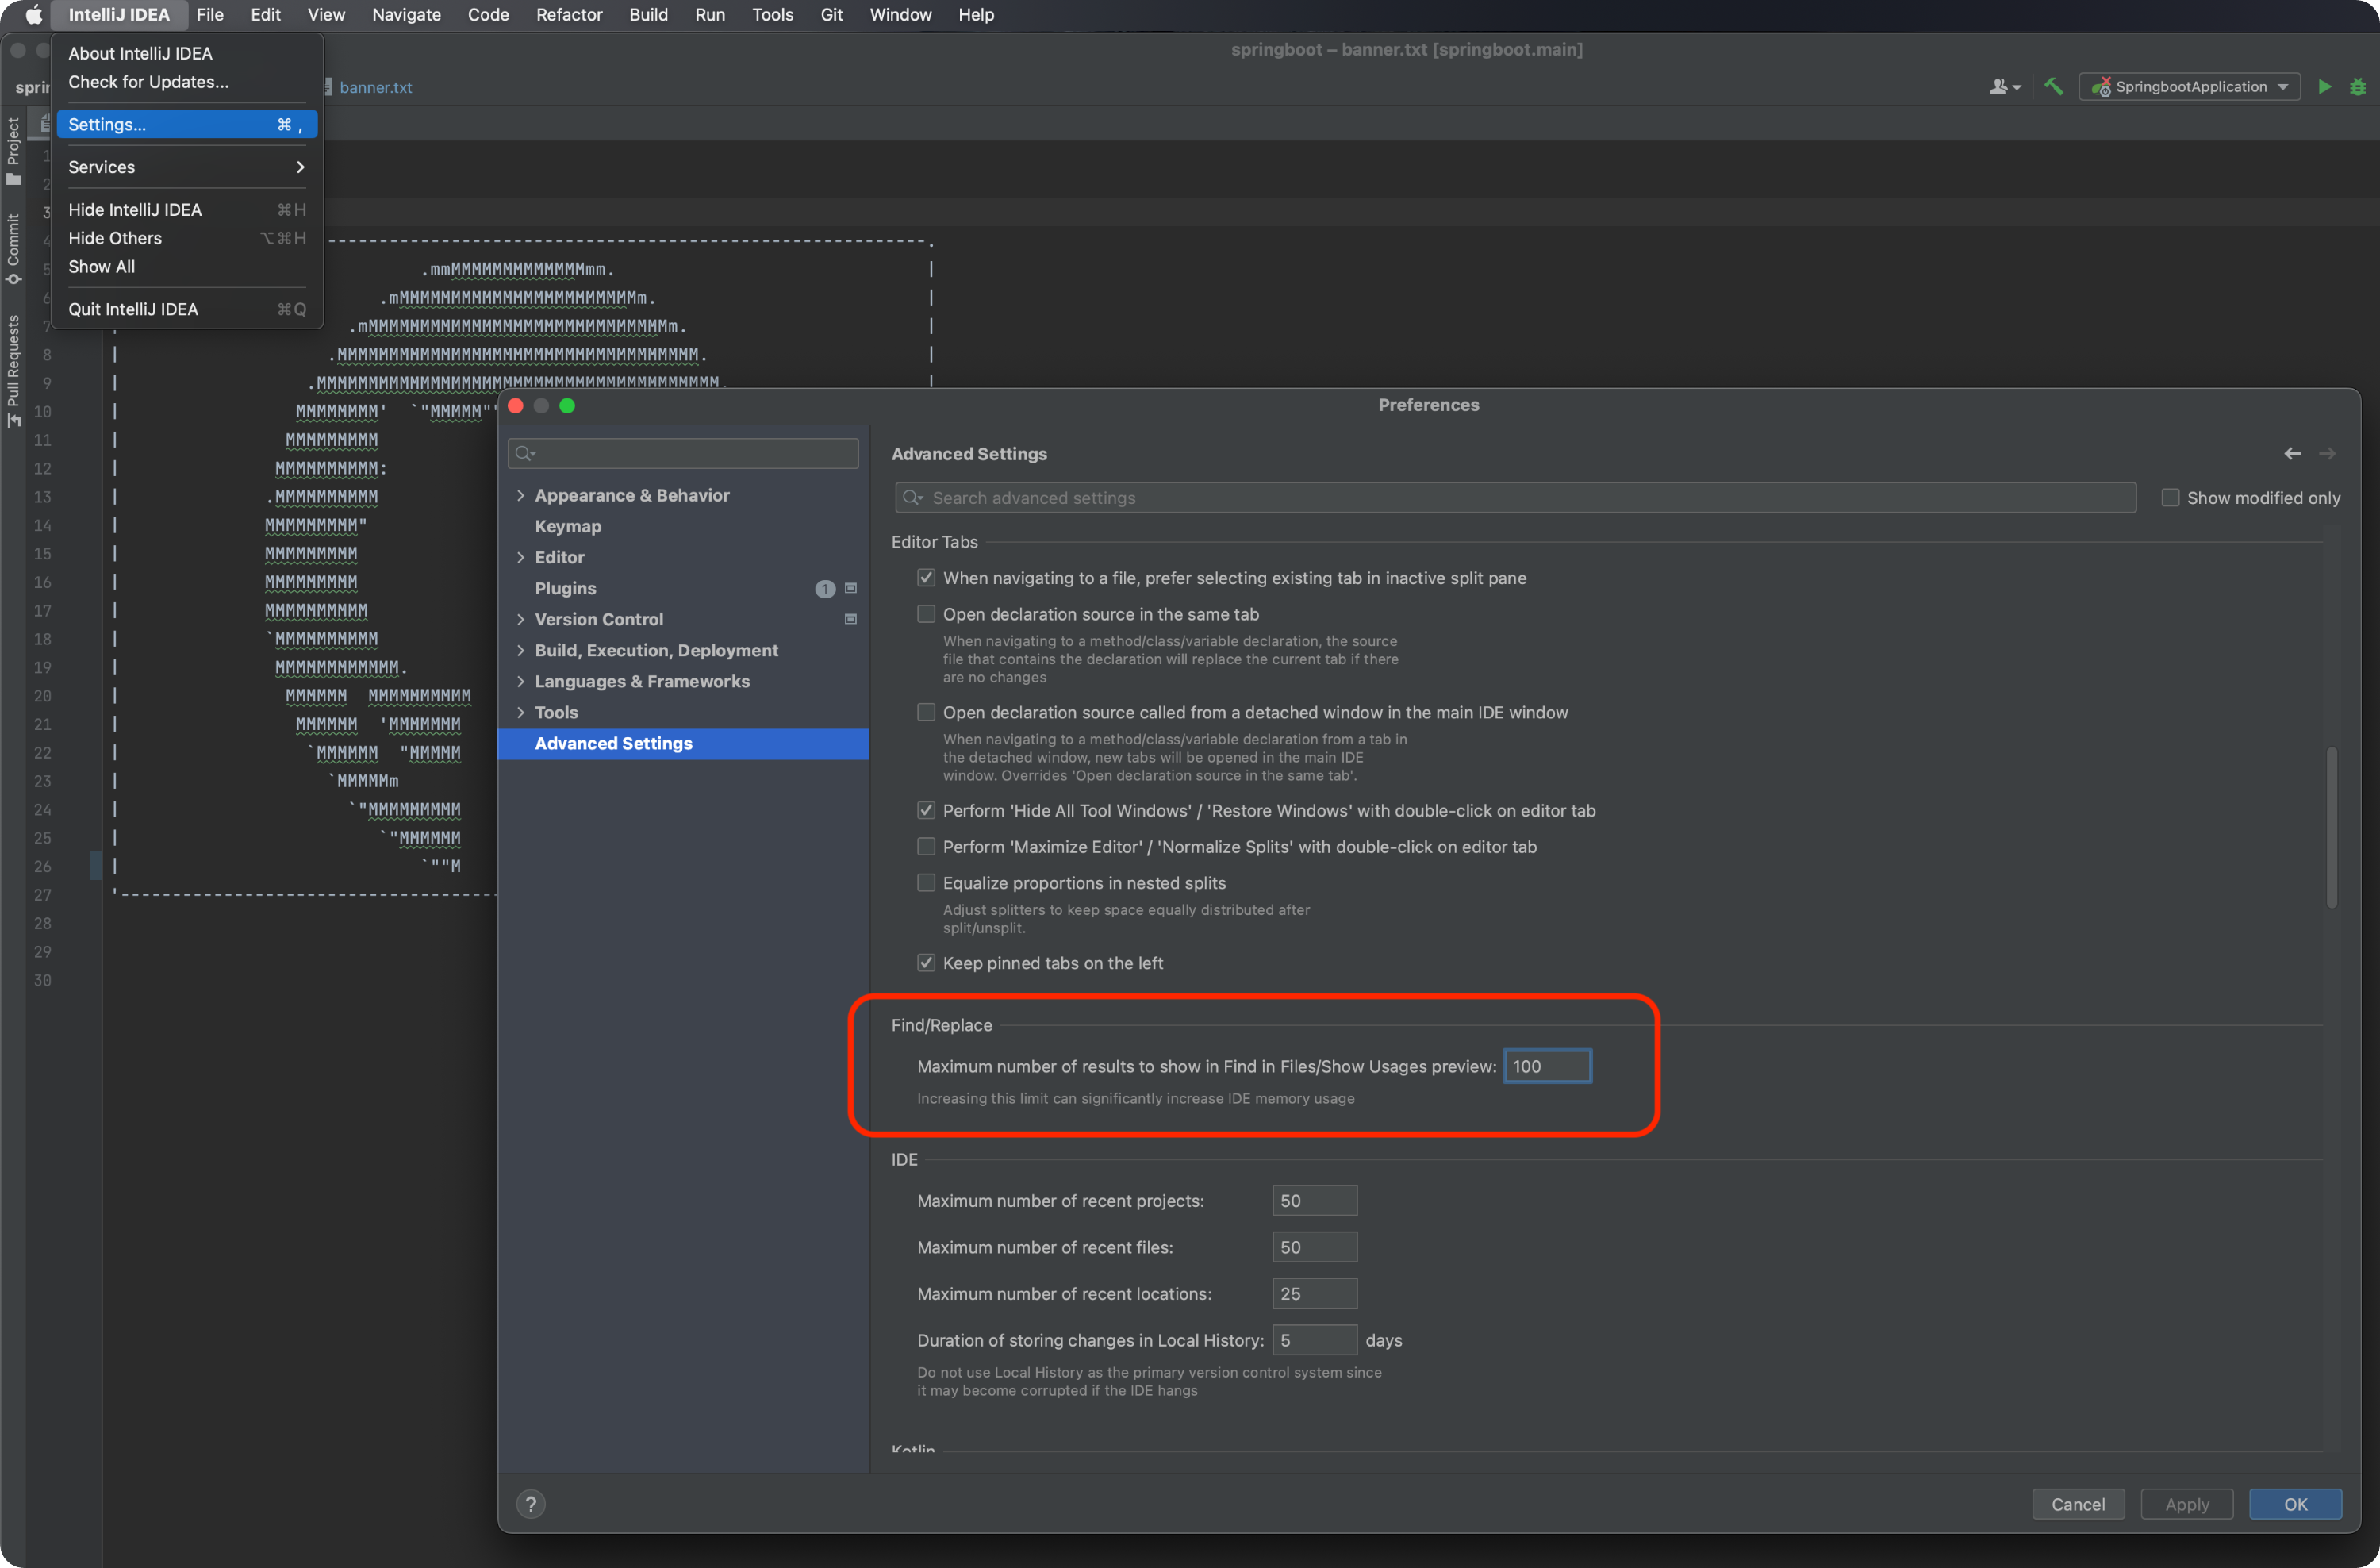
Task: Click the back arrow in Advanced Settings
Action: [x=2292, y=454]
